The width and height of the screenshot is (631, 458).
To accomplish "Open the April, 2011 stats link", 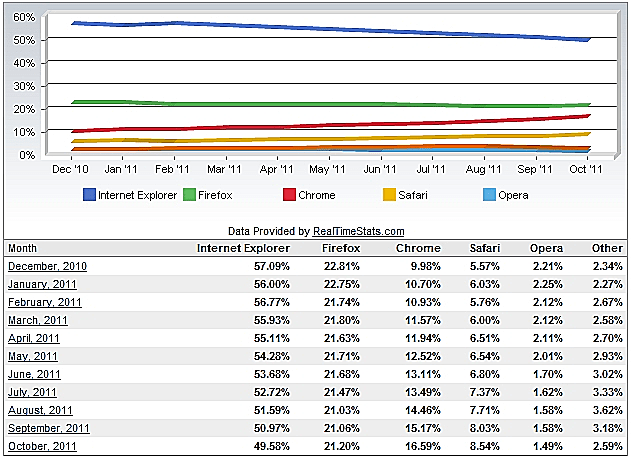I will click(x=34, y=338).
